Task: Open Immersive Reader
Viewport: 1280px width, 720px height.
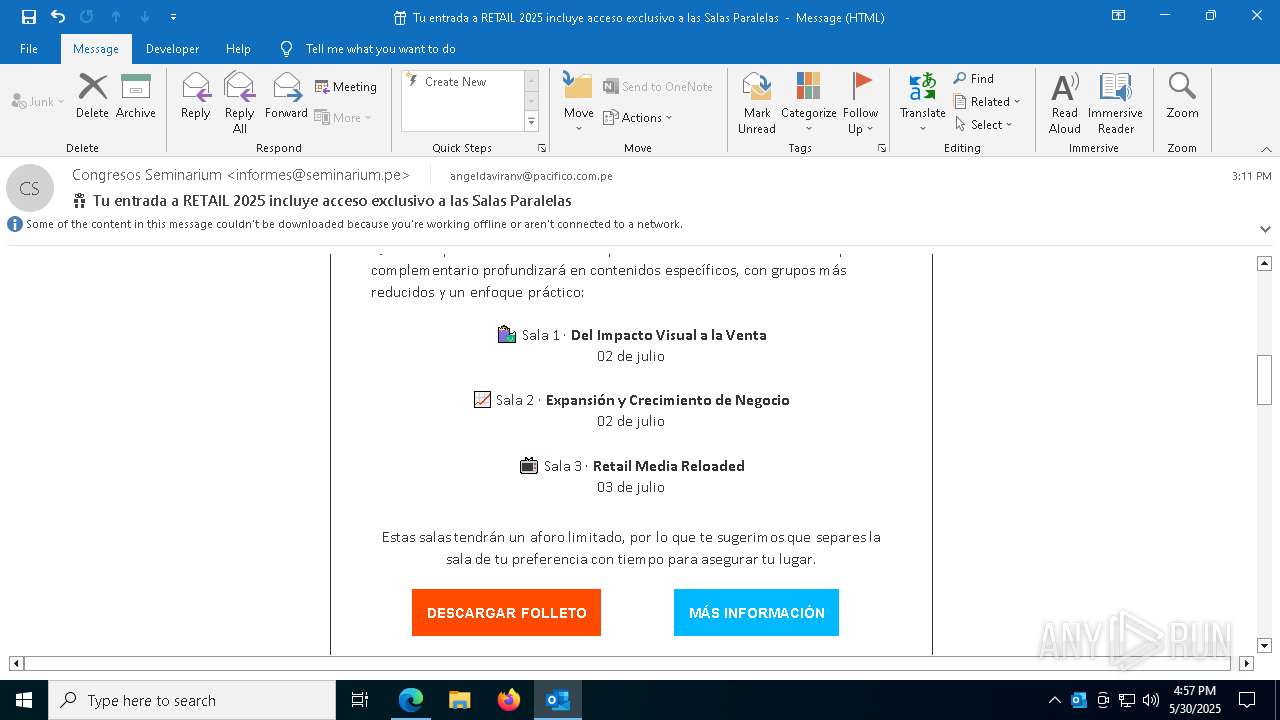Action: tap(1115, 103)
